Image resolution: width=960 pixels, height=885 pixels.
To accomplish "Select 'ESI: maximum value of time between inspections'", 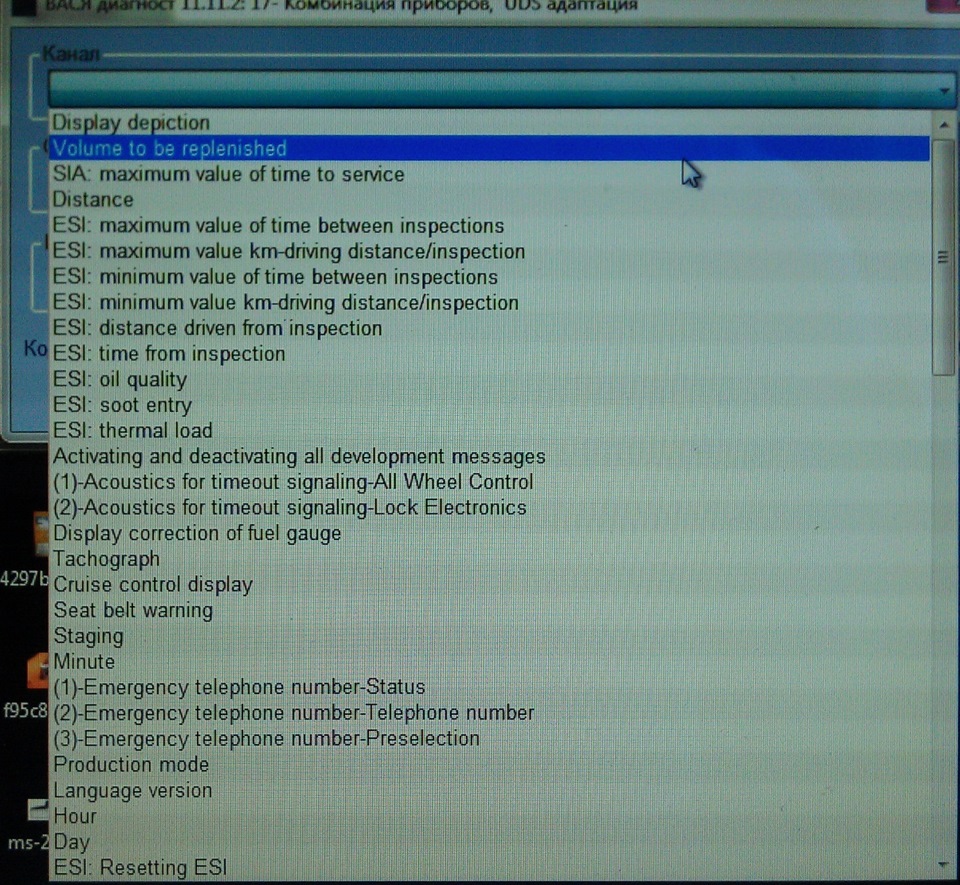I will (490, 225).
